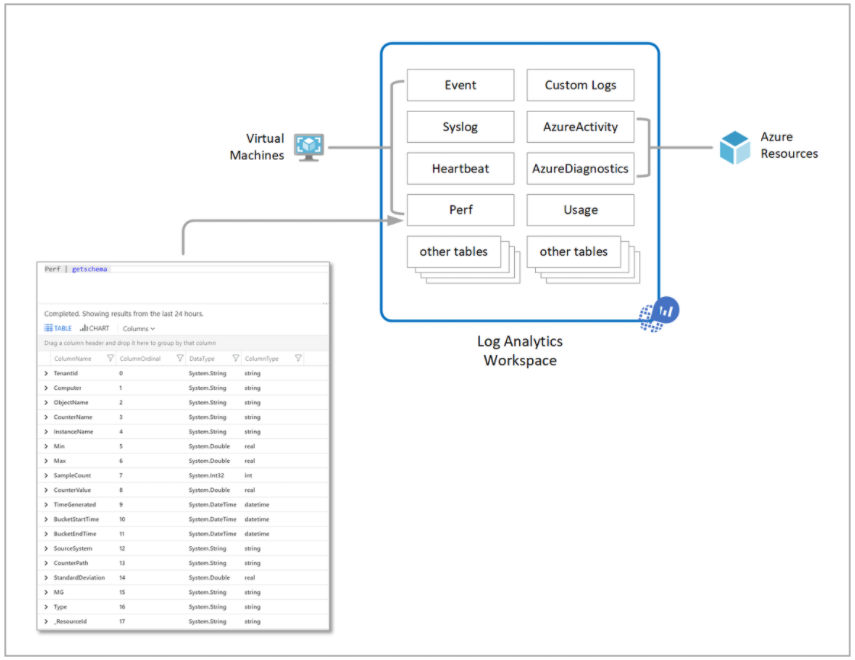Select the Syslog table box
855x660 pixels.
pyautogui.click(x=460, y=127)
